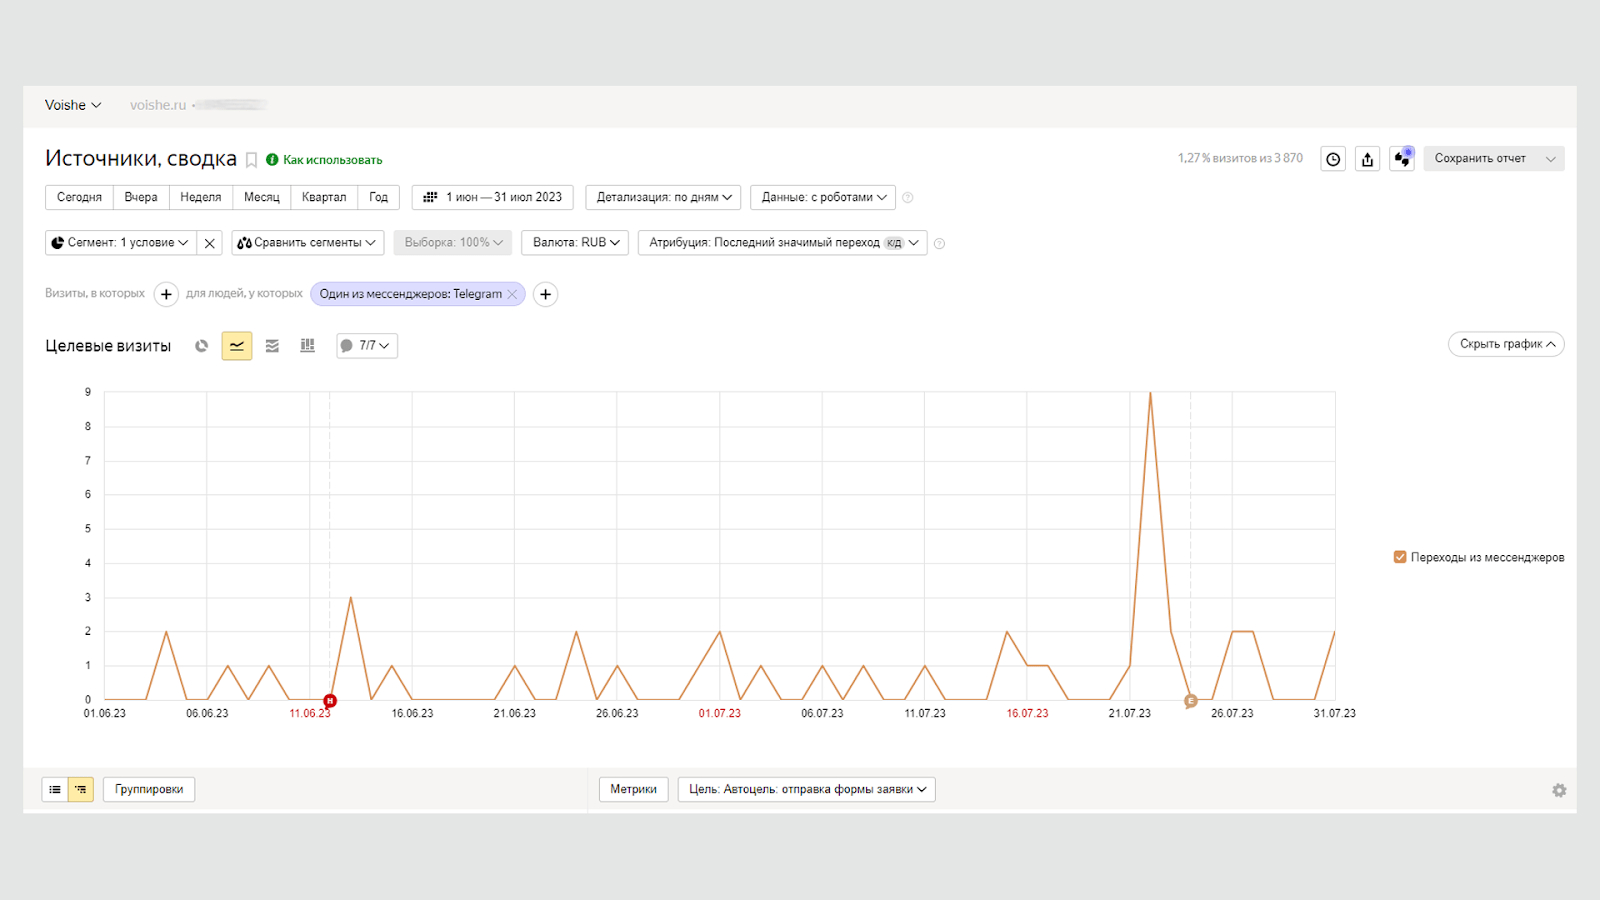
Task: Select the Неделя period tab
Action: point(201,197)
